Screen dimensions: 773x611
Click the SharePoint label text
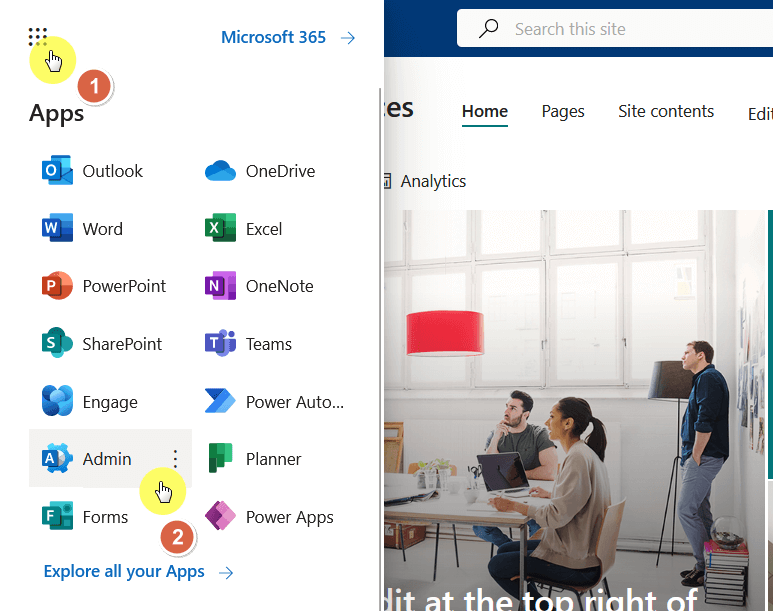coord(122,343)
